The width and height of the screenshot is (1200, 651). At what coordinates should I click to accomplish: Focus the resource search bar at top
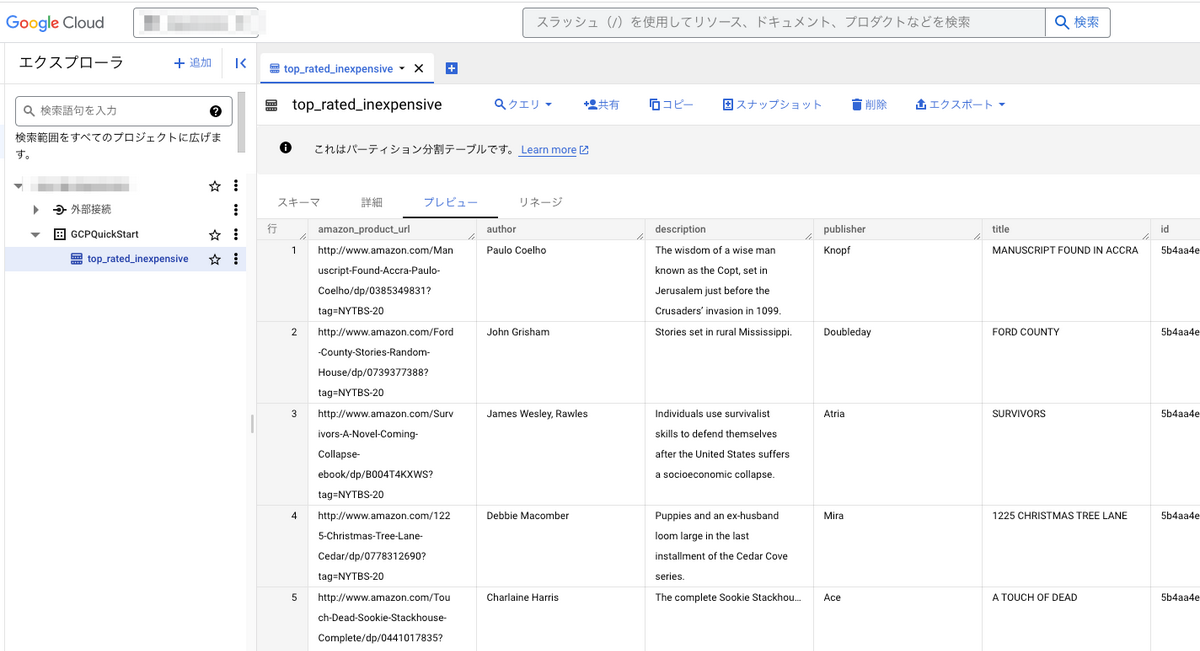(x=783, y=22)
